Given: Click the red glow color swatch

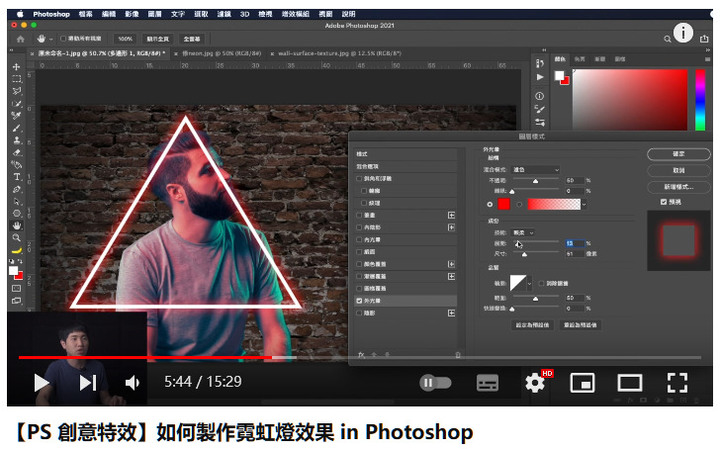Looking at the screenshot, I should (504, 204).
